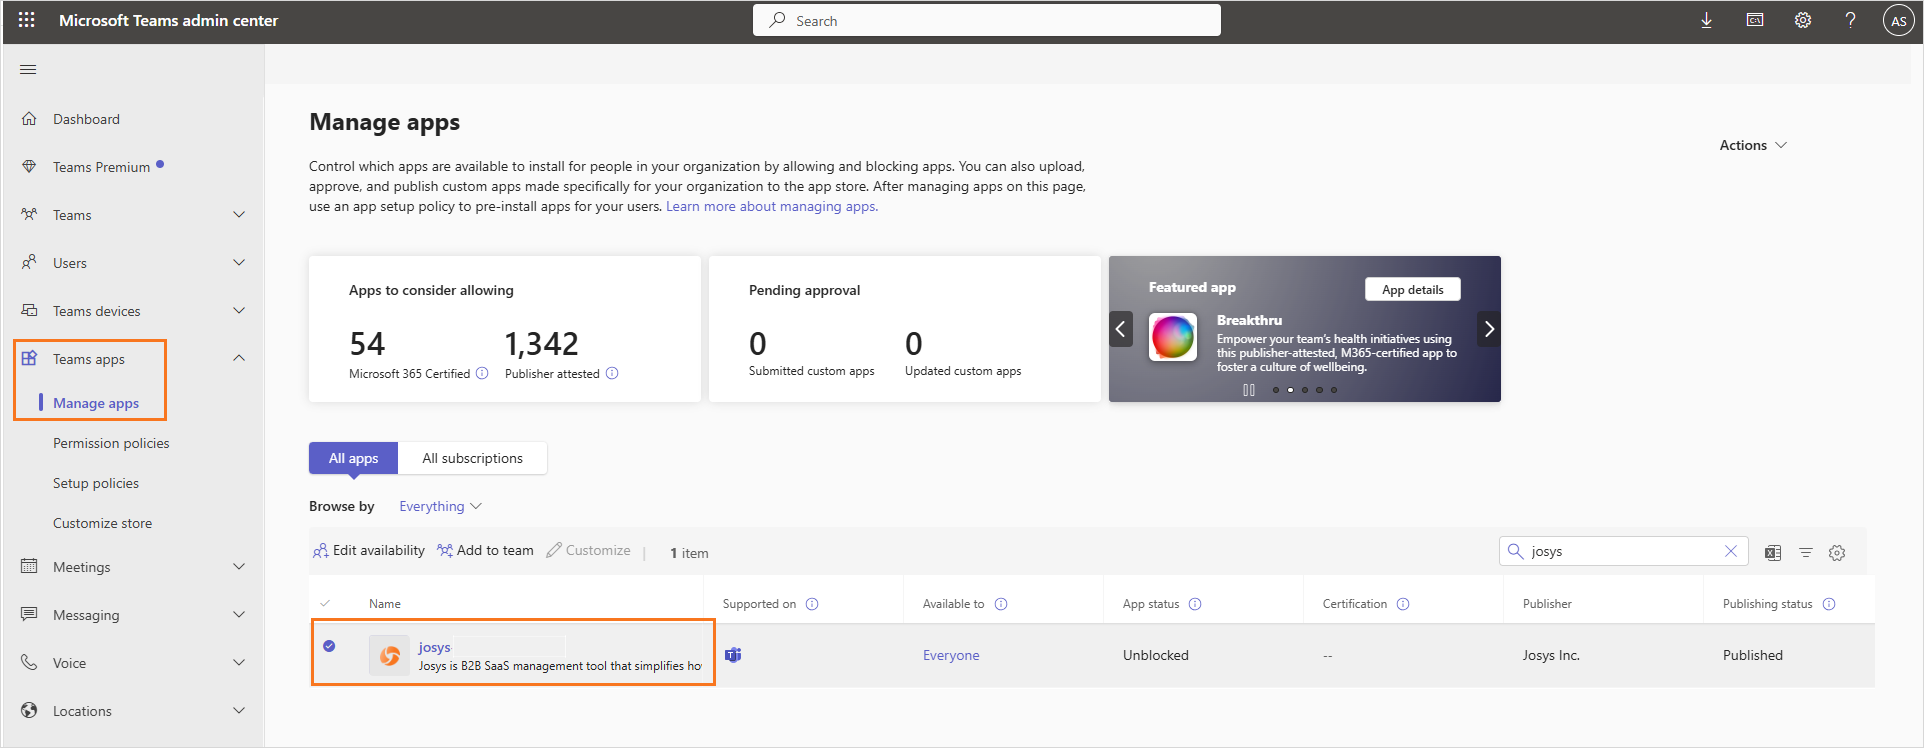Image resolution: width=1924 pixels, height=748 pixels.
Task: Uncheck the josys row checkbox
Action: tap(329, 646)
